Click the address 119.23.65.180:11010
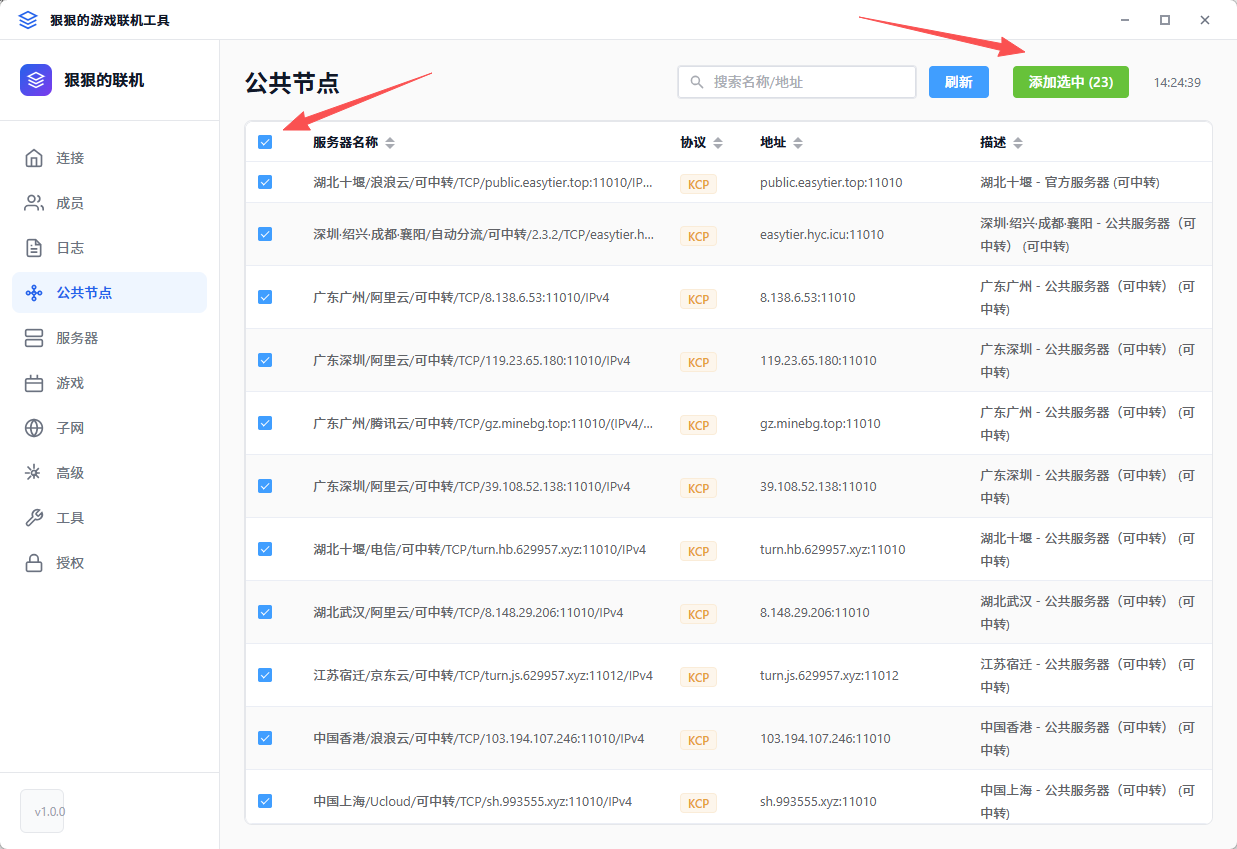Viewport: 1237px width, 849px height. pos(818,361)
